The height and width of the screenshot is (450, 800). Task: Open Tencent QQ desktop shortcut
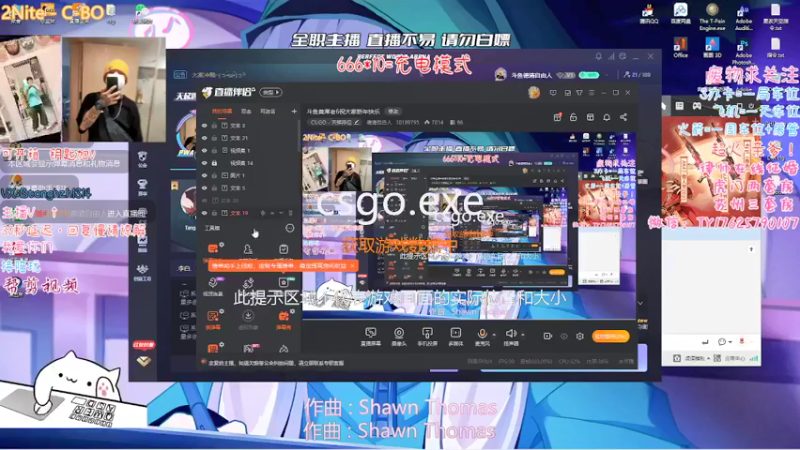pos(648,14)
